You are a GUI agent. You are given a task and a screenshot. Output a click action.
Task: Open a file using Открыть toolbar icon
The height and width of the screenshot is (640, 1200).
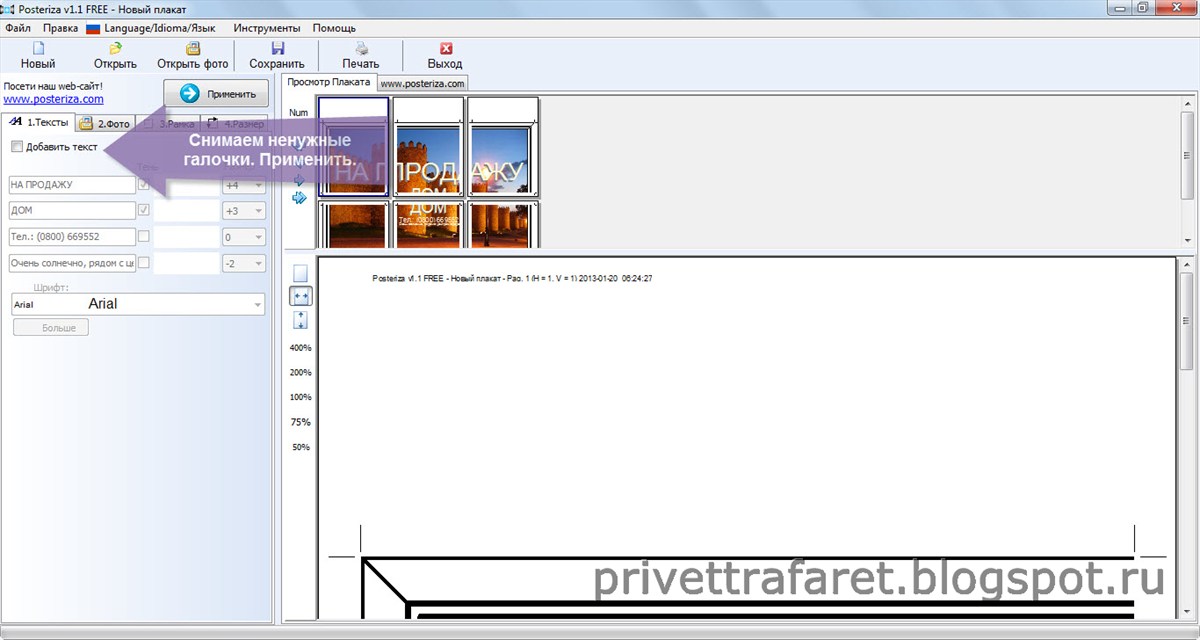coord(116,55)
